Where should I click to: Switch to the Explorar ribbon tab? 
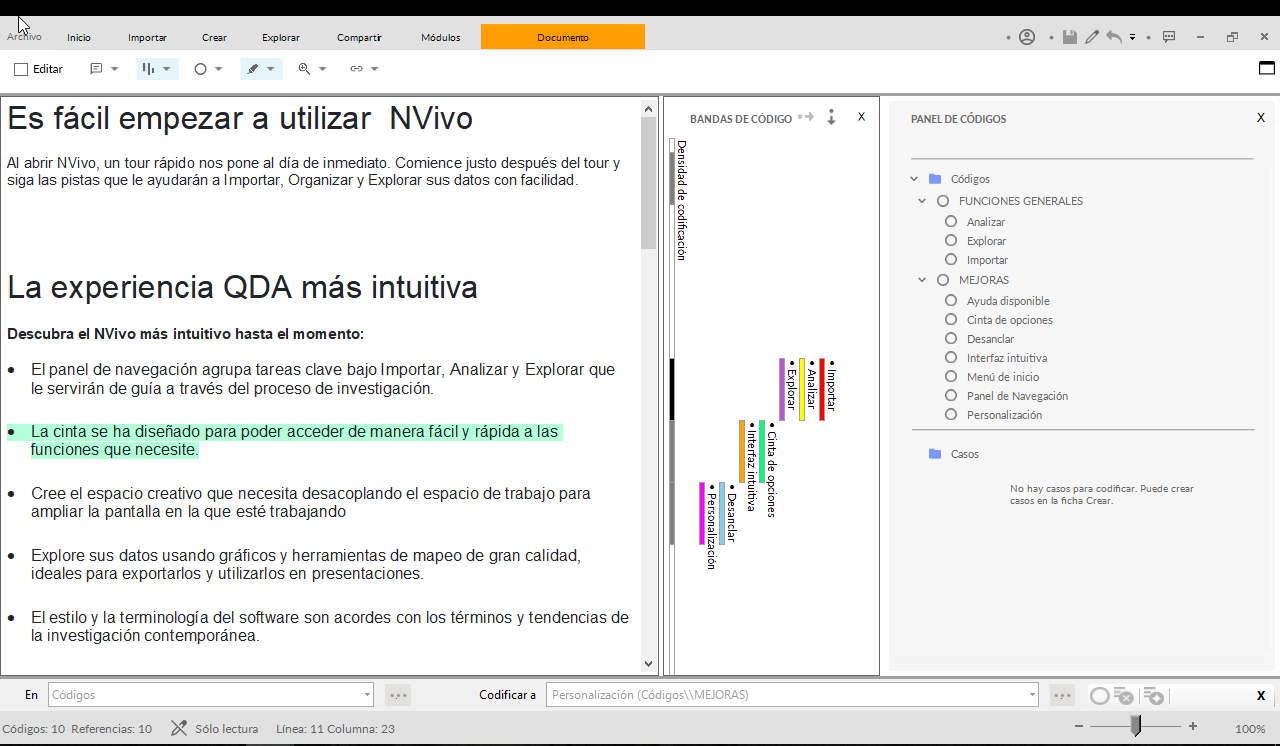[281, 38]
